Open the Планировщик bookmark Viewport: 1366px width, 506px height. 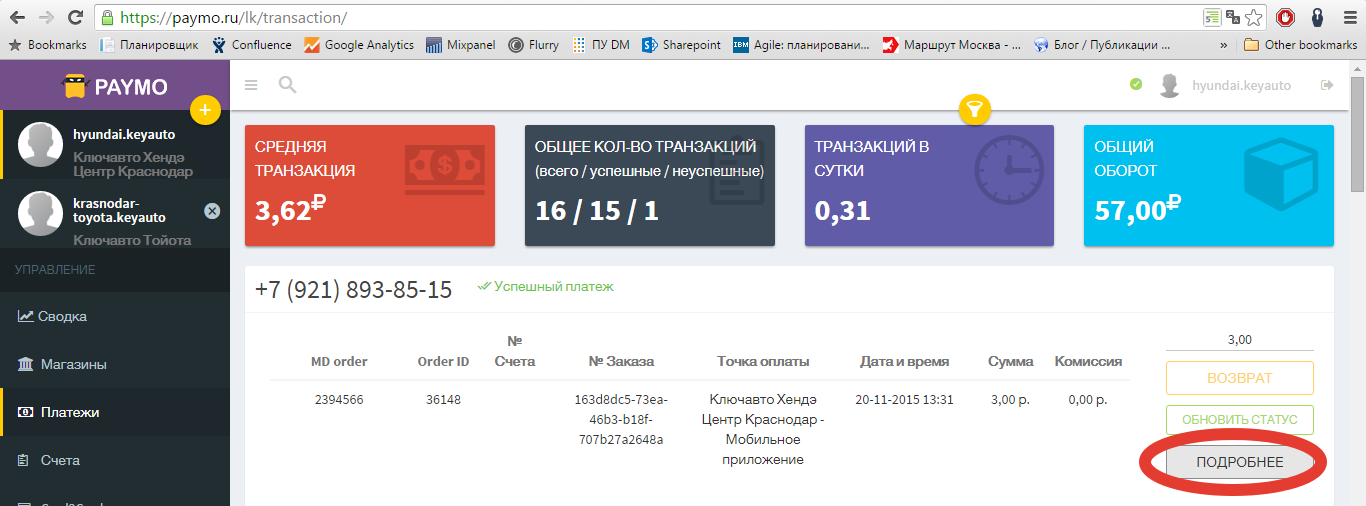pos(148,45)
